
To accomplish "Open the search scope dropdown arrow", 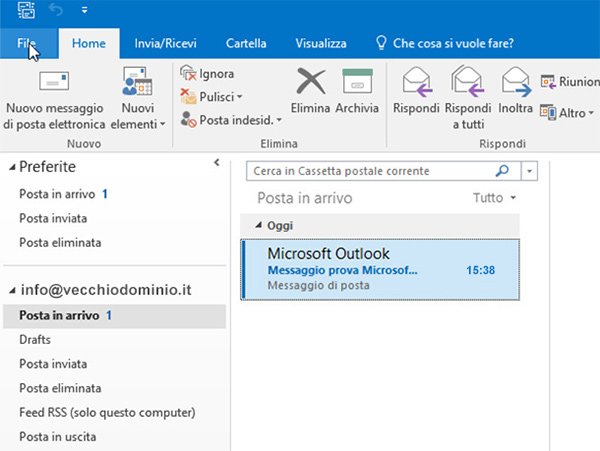I will click(530, 171).
